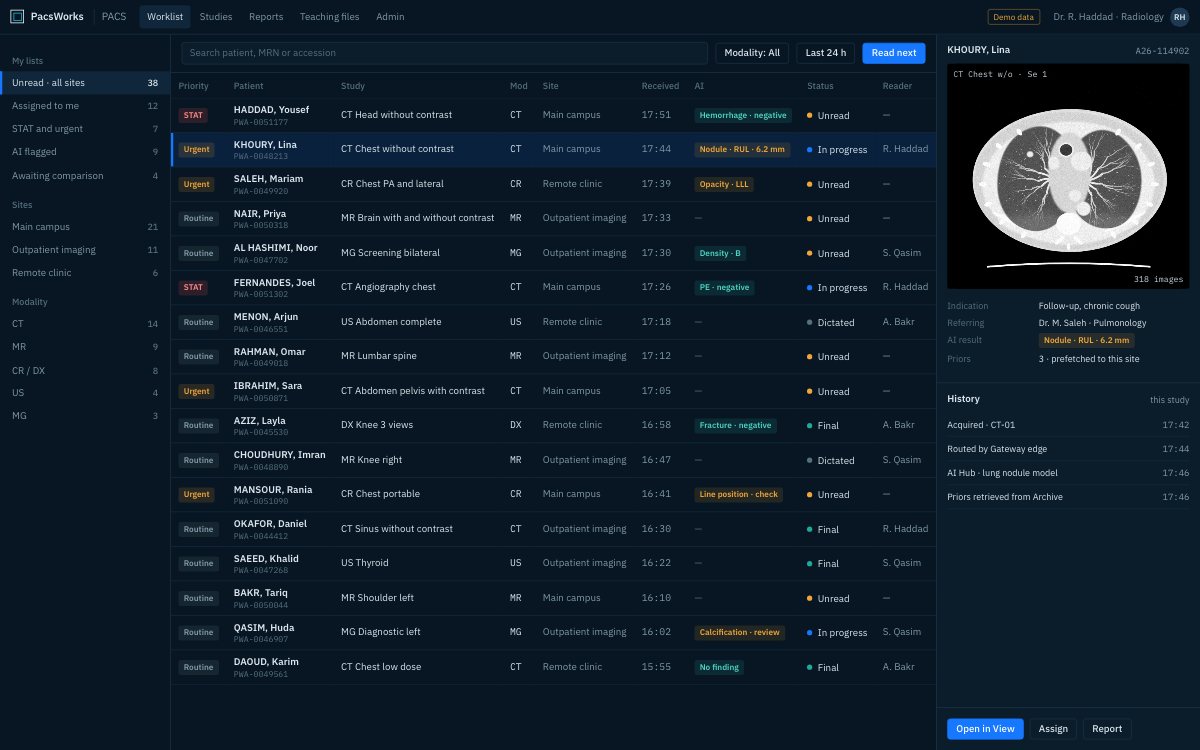Click the Urgent badge for SALEH, Mariam

196,184
